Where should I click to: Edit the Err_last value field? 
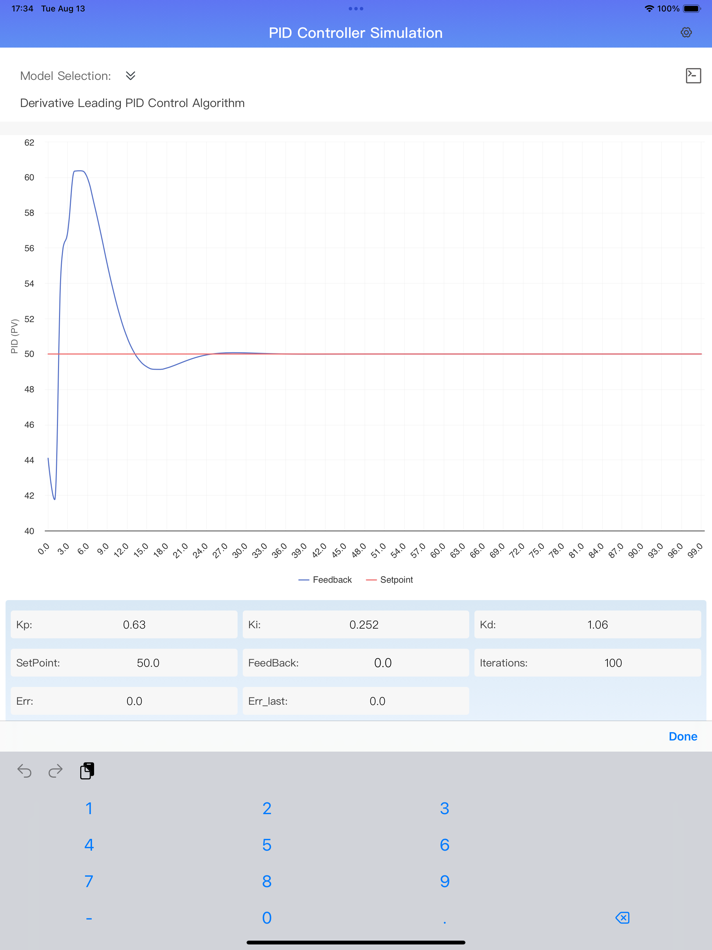tap(356, 701)
